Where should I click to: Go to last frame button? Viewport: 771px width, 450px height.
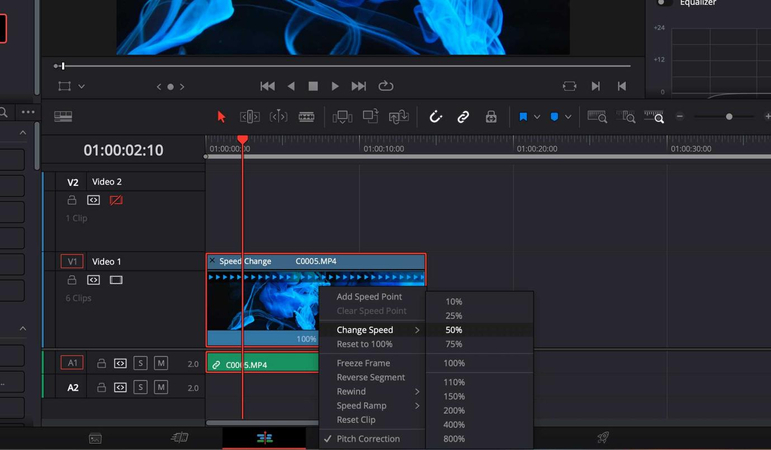pyautogui.click(x=358, y=86)
